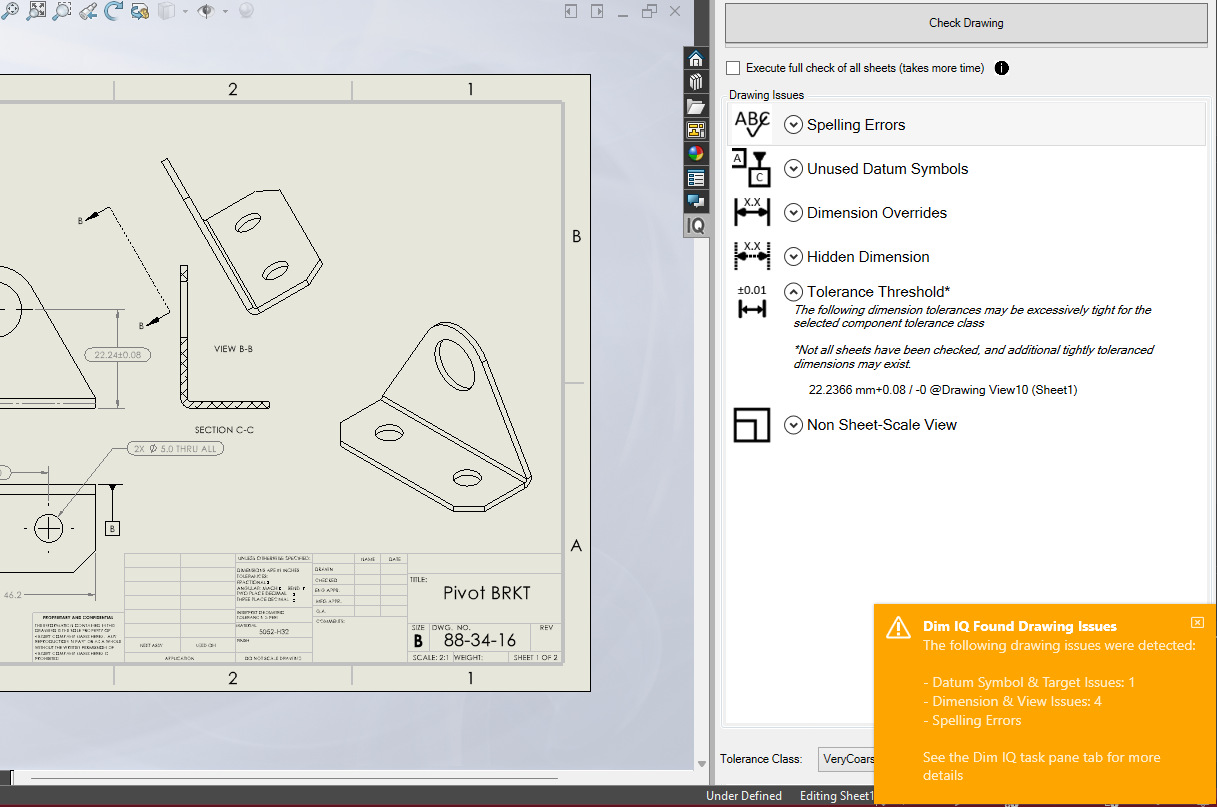Select the Zoom to Fit tool
The image size is (1217, 807).
(37, 11)
